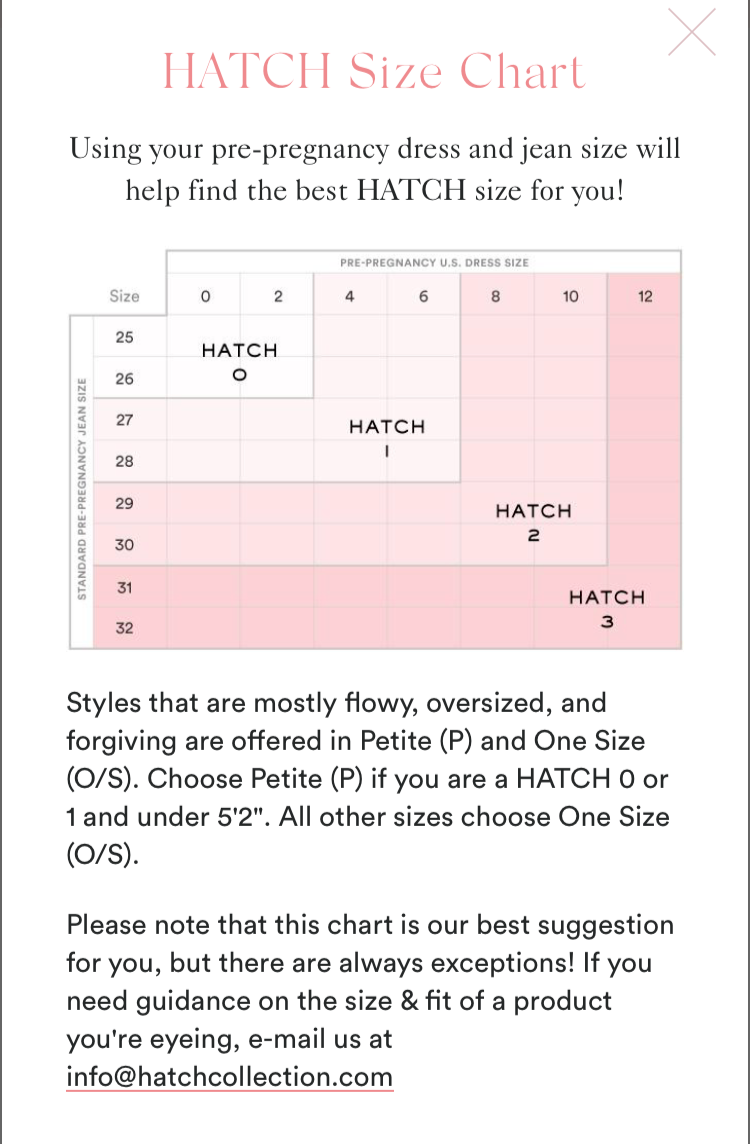The image size is (750, 1144).
Task: Click jean size 25 row label
Action: point(125,337)
